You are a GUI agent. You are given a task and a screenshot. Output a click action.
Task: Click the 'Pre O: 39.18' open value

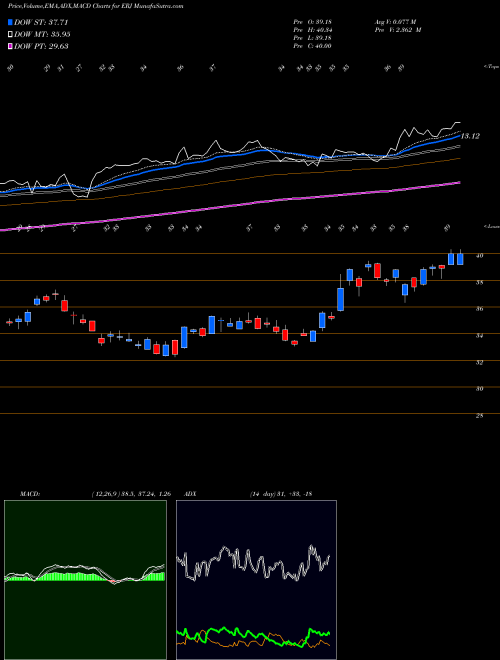coord(313,22)
